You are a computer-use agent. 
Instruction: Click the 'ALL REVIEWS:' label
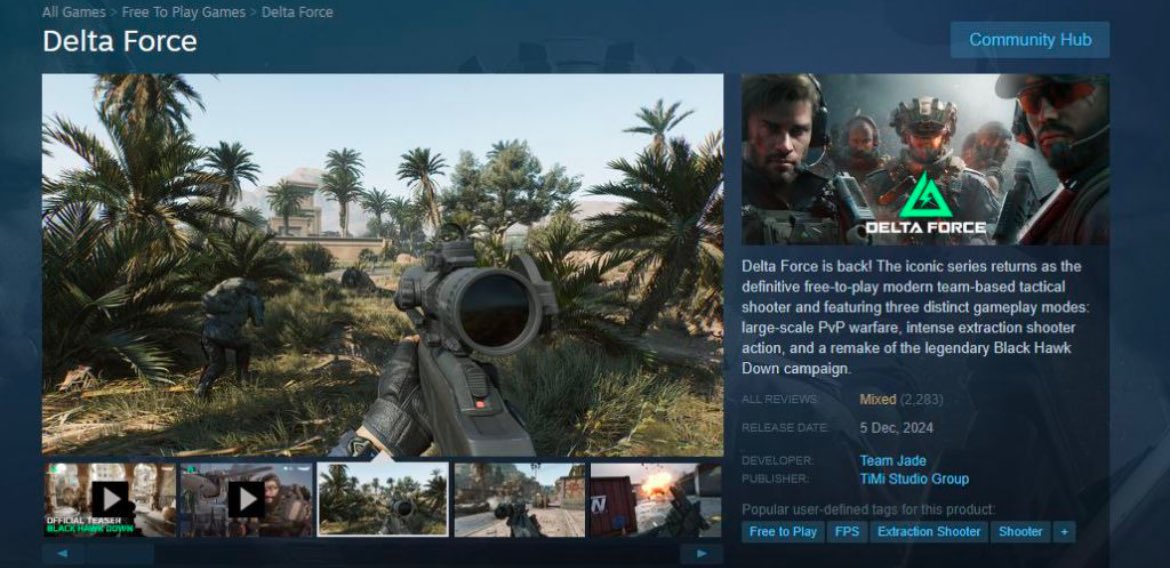pos(780,400)
